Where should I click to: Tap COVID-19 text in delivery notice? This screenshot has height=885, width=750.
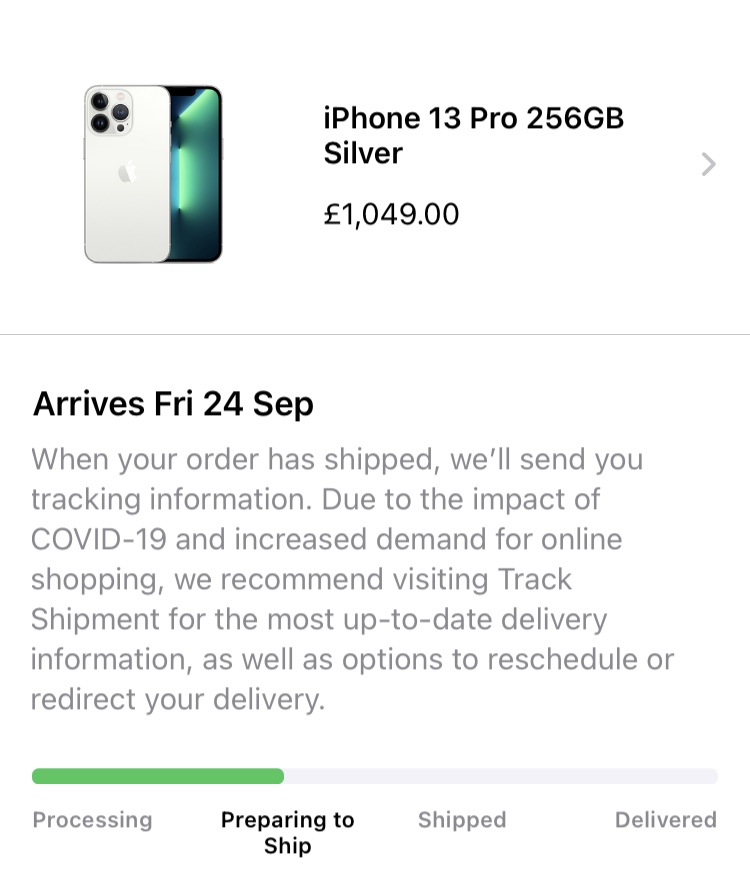tap(99, 539)
